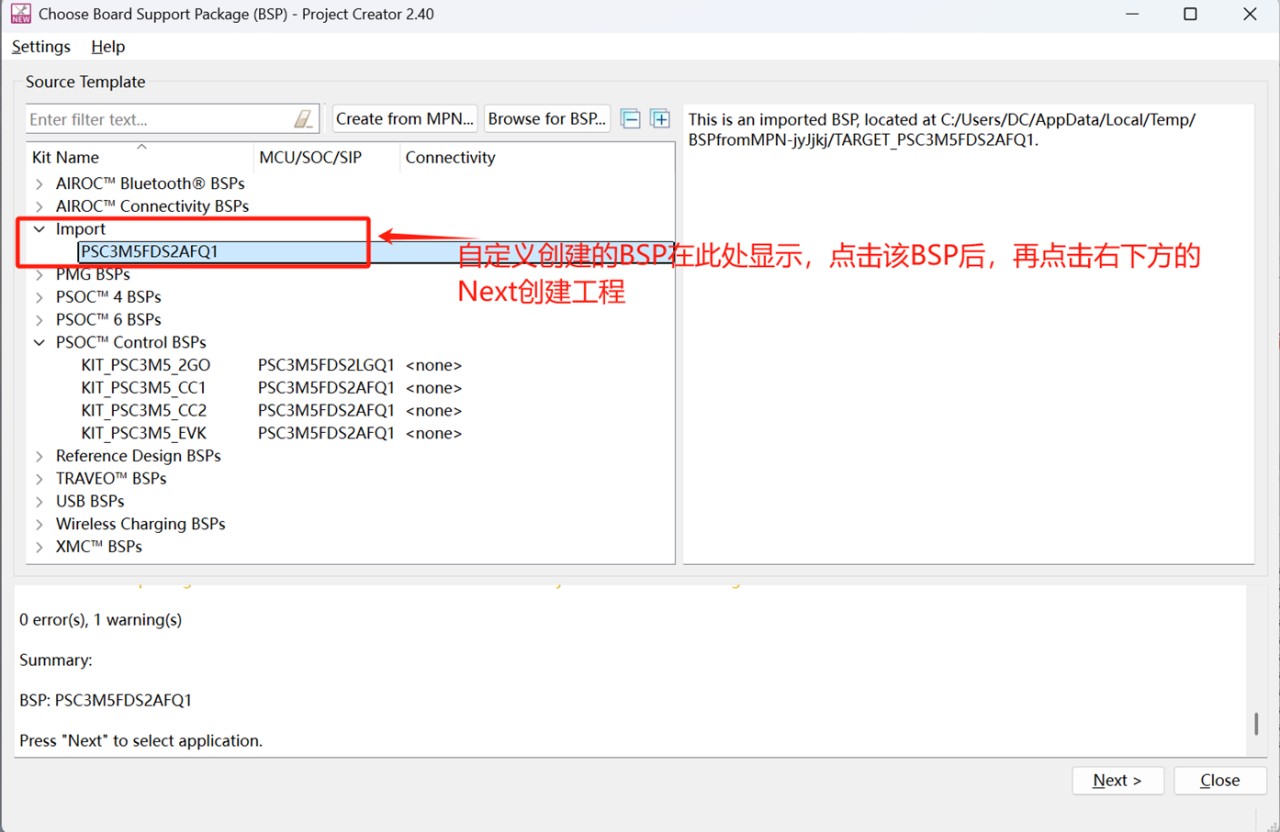Click the log panel vertical scrollbar
This screenshot has height=832, width=1280.
1256,722
